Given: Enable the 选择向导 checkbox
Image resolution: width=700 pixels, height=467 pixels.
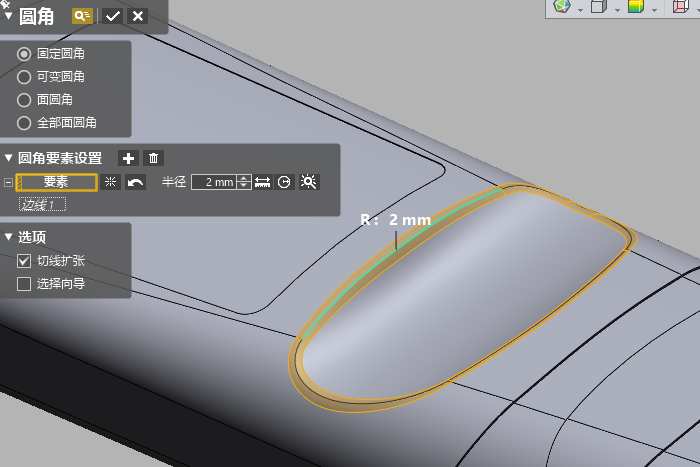Looking at the screenshot, I should 25,284.
